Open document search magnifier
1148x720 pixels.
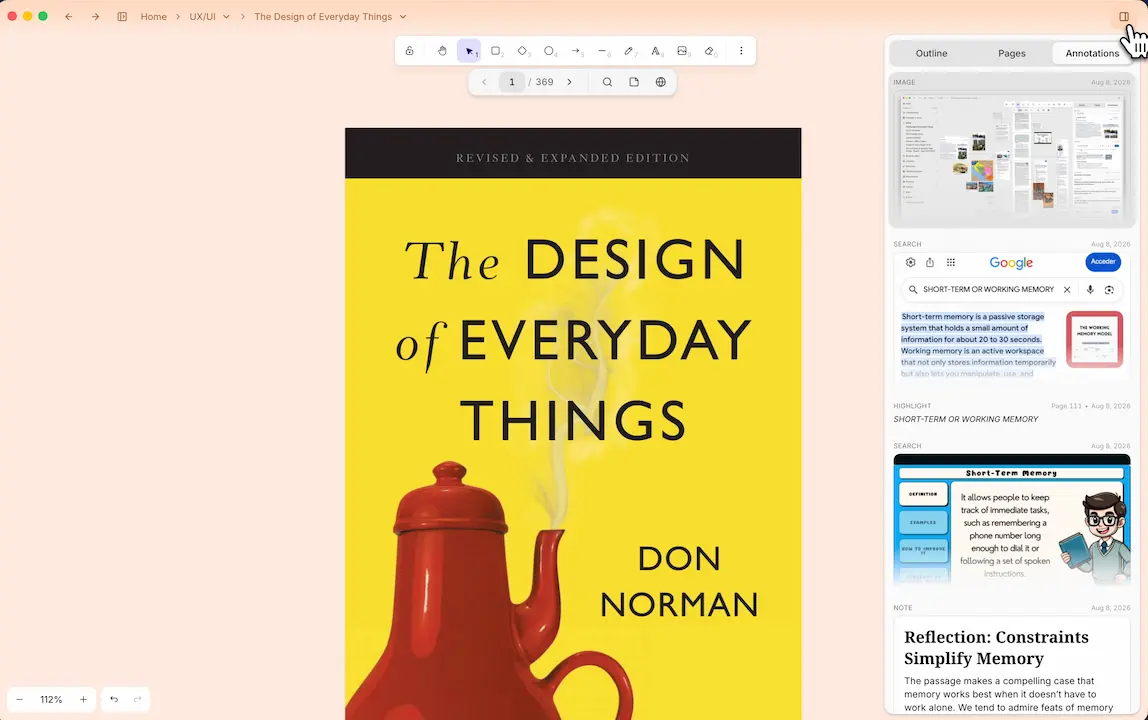607,82
